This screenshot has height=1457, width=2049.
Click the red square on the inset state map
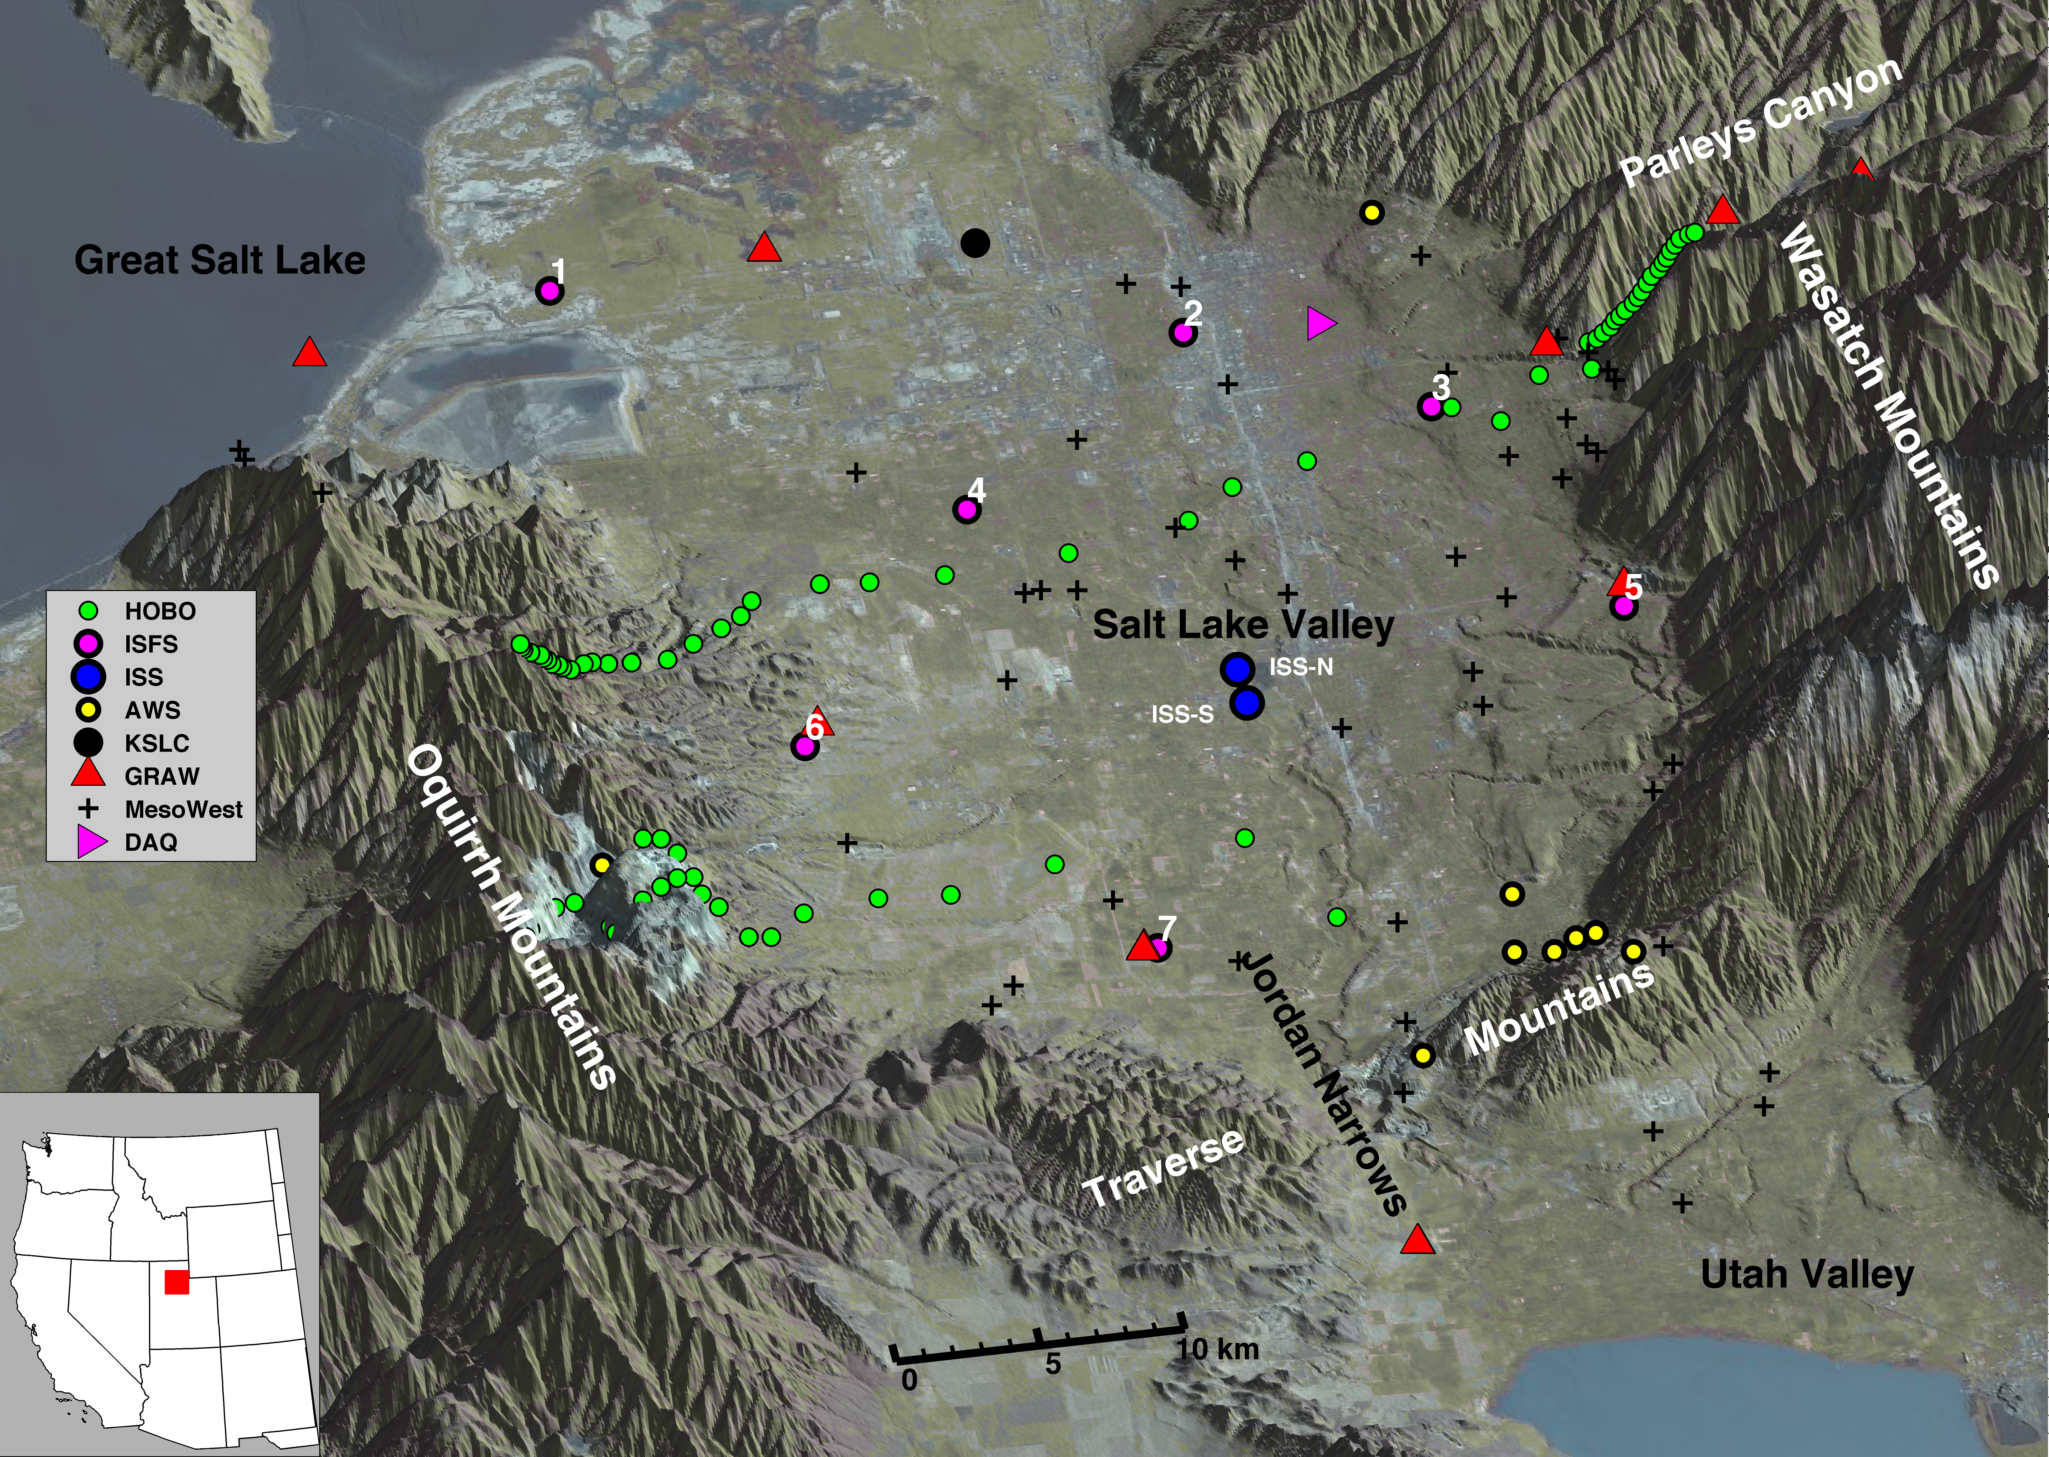click(177, 1282)
